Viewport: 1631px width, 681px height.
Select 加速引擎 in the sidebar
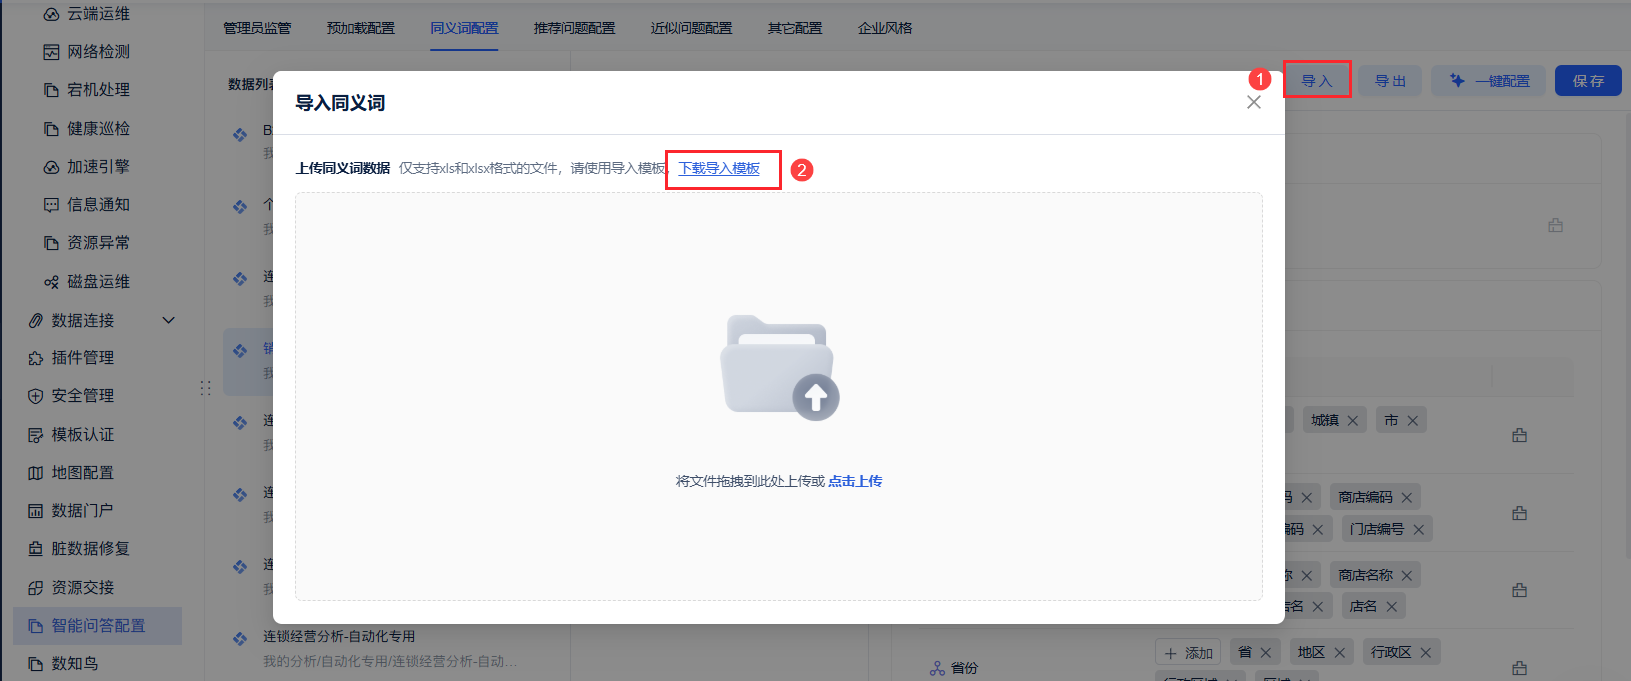pos(87,167)
